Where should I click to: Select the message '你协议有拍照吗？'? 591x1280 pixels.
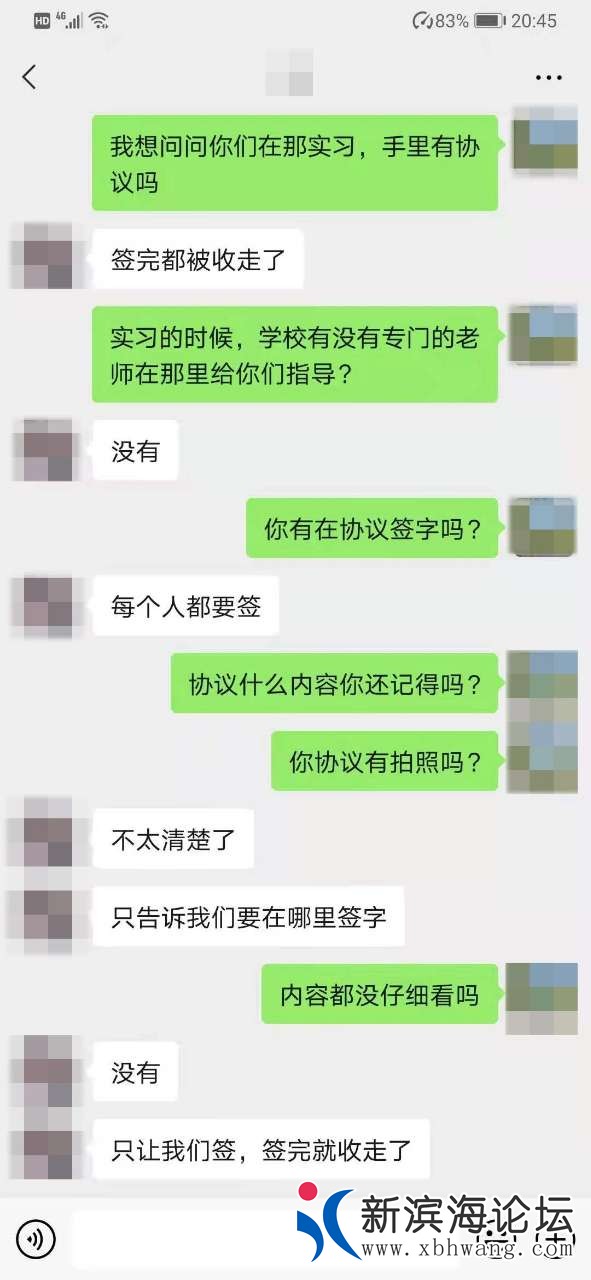coord(385,761)
